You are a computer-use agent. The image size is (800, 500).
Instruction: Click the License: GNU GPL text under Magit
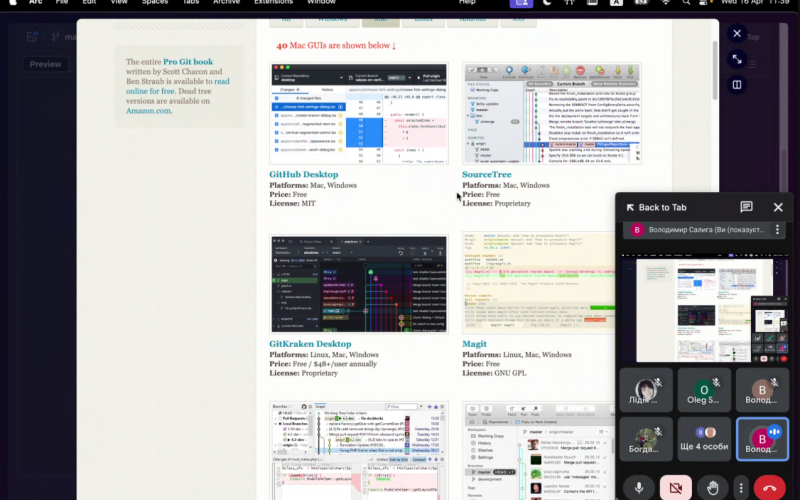coord(494,373)
